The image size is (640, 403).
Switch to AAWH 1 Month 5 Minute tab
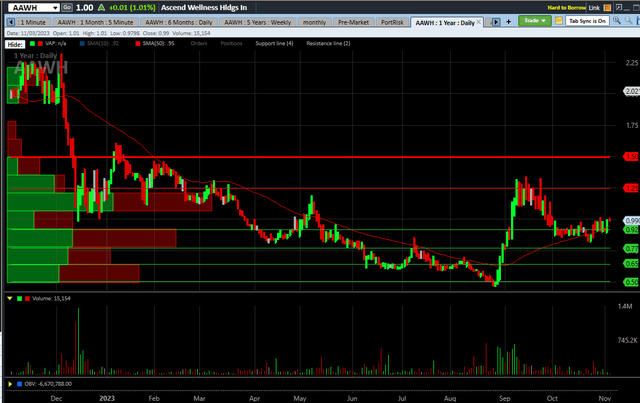95,22
